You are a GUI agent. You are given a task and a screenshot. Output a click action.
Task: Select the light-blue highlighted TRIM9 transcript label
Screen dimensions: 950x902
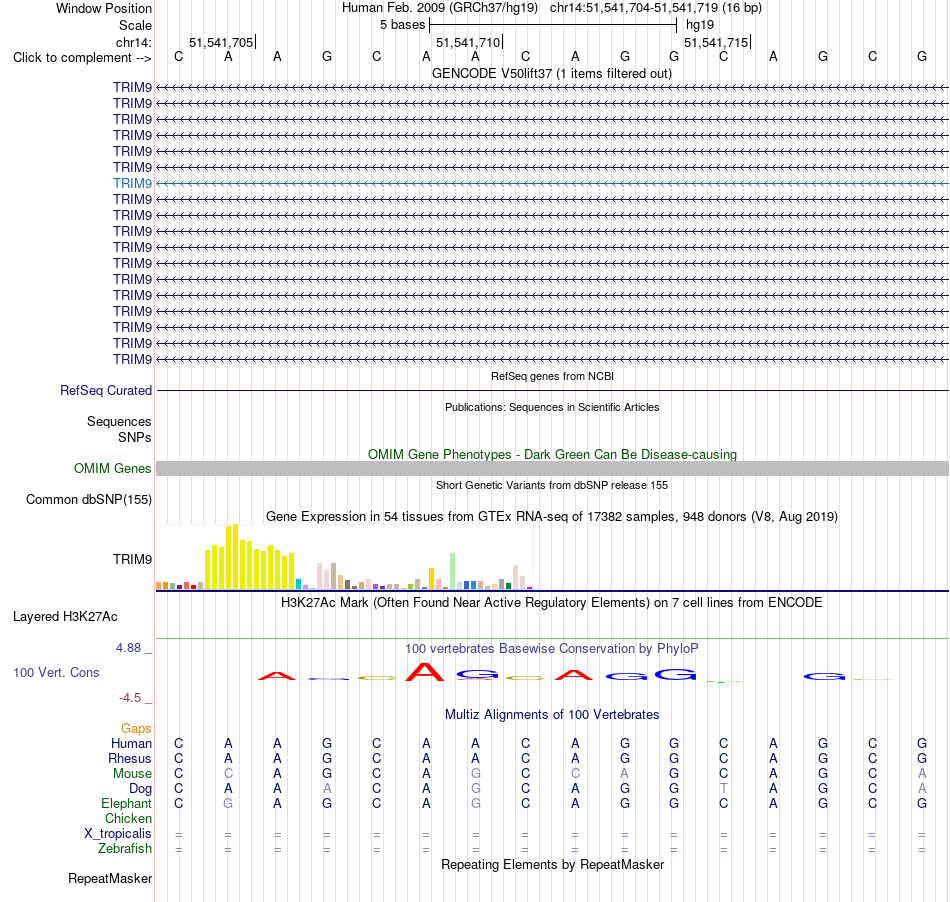132,183
